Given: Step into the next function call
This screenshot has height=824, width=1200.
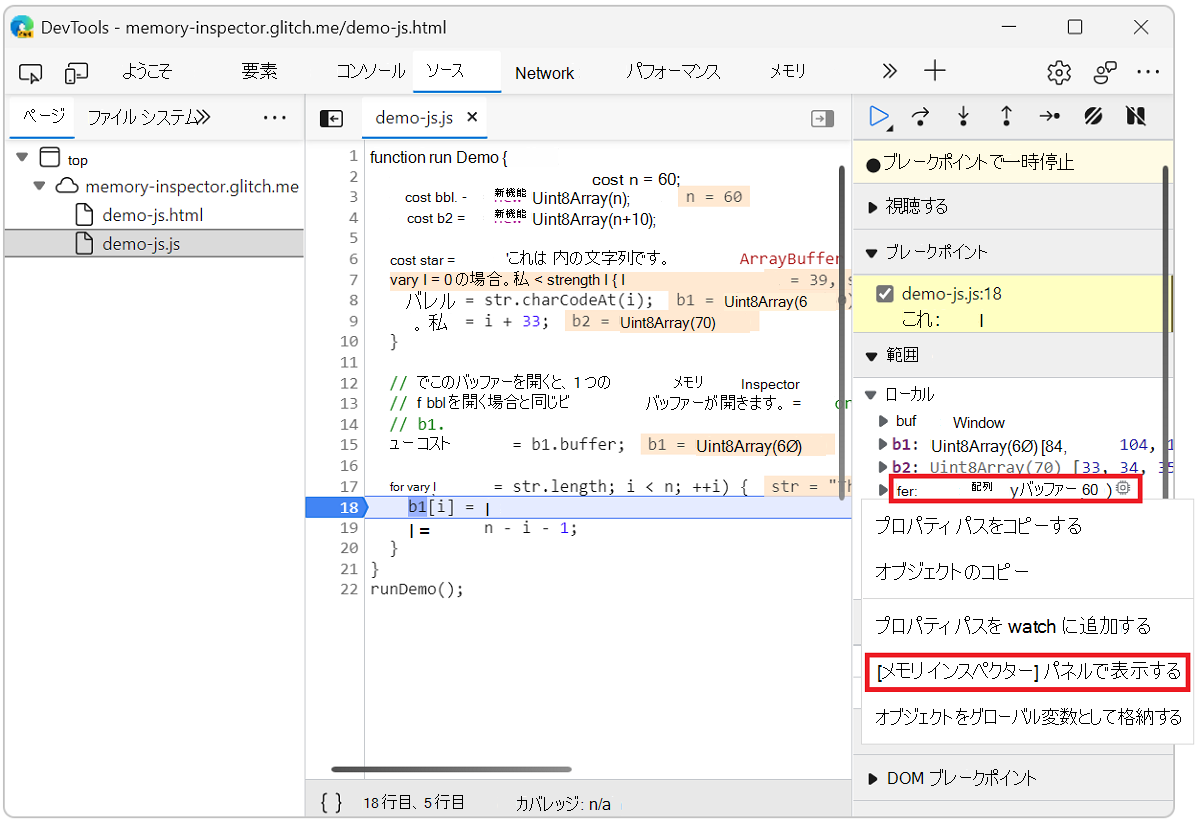Looking at the screenshot, I should click(x=962, y=117).
